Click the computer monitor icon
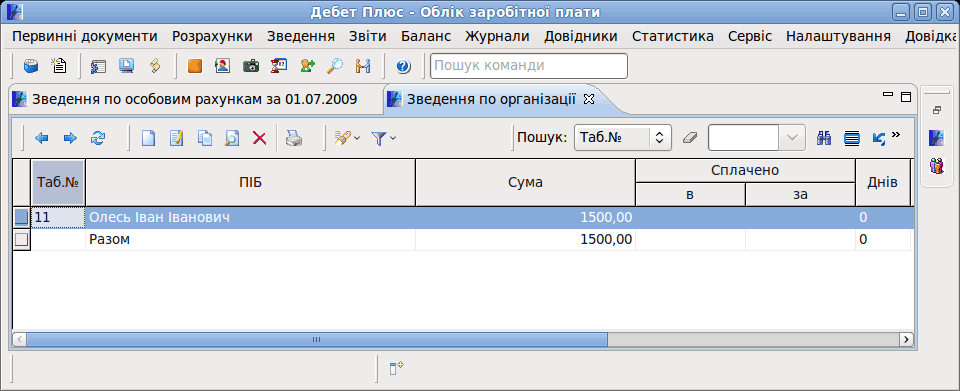 pos(127,66)
